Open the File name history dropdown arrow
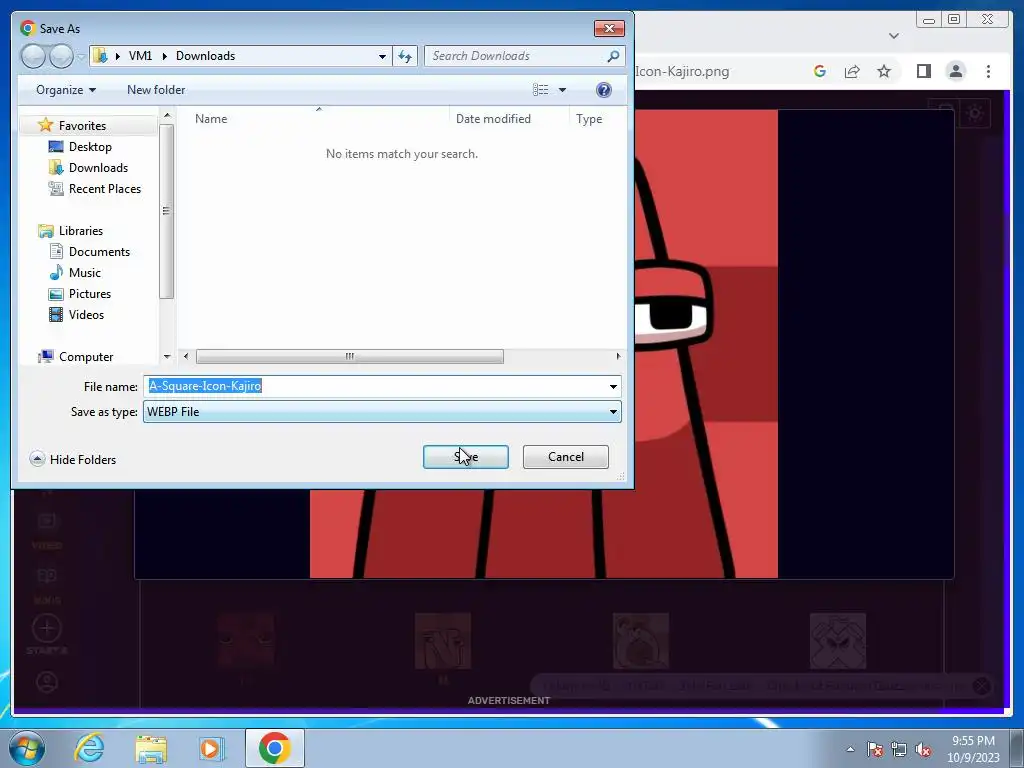This screenshot has height=768, width=1024. point(613,386)
